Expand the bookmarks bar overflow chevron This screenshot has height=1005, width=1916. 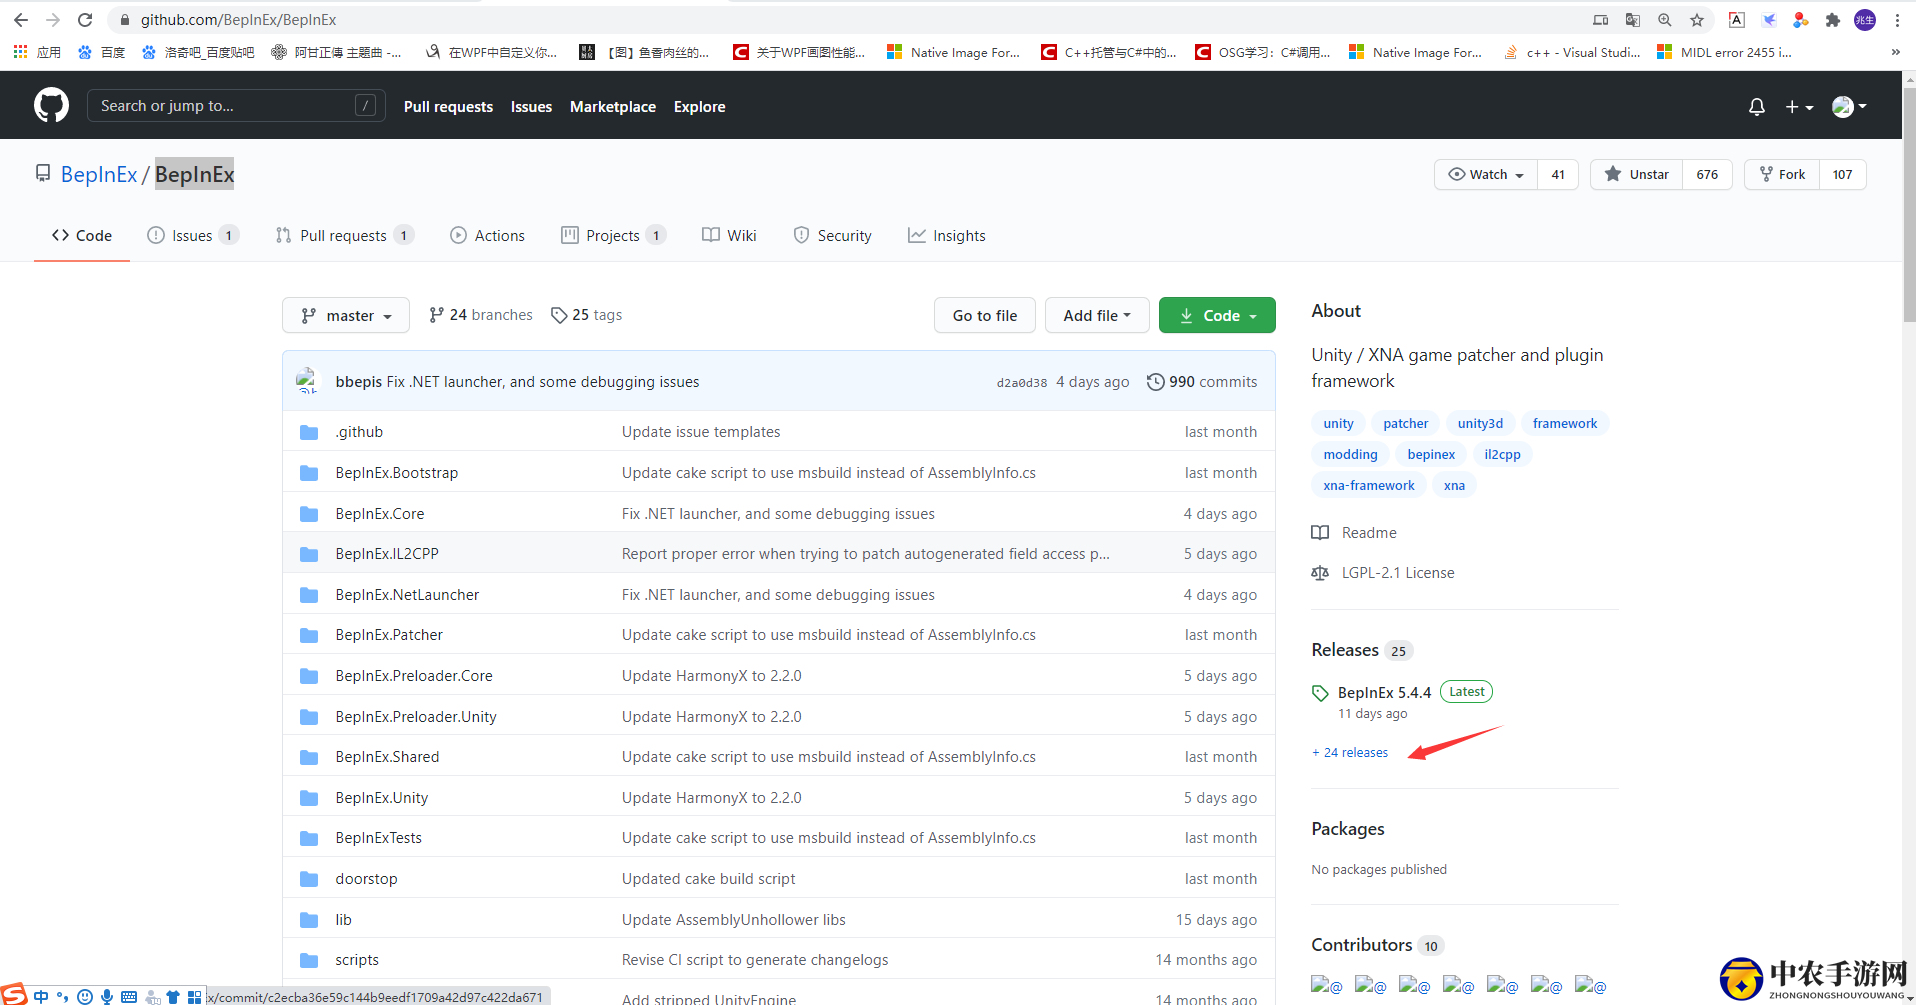coord(1895,52)
